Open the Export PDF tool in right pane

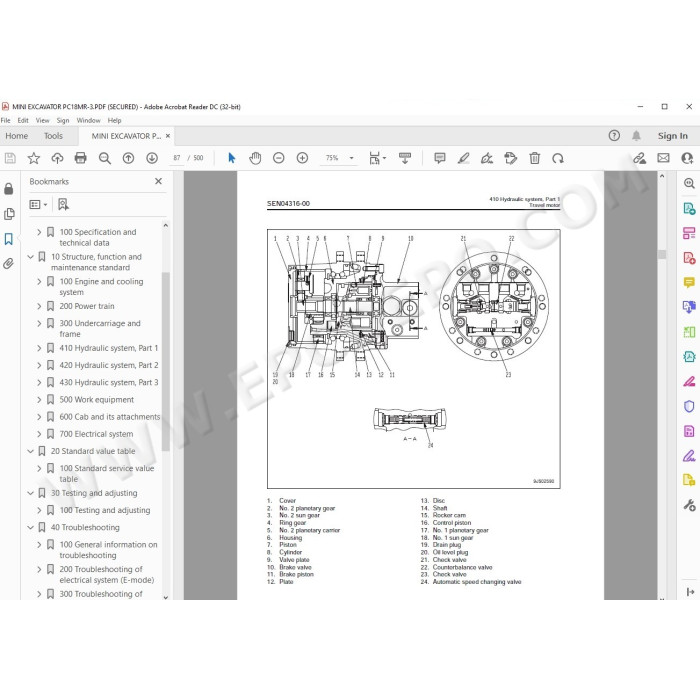689,208
